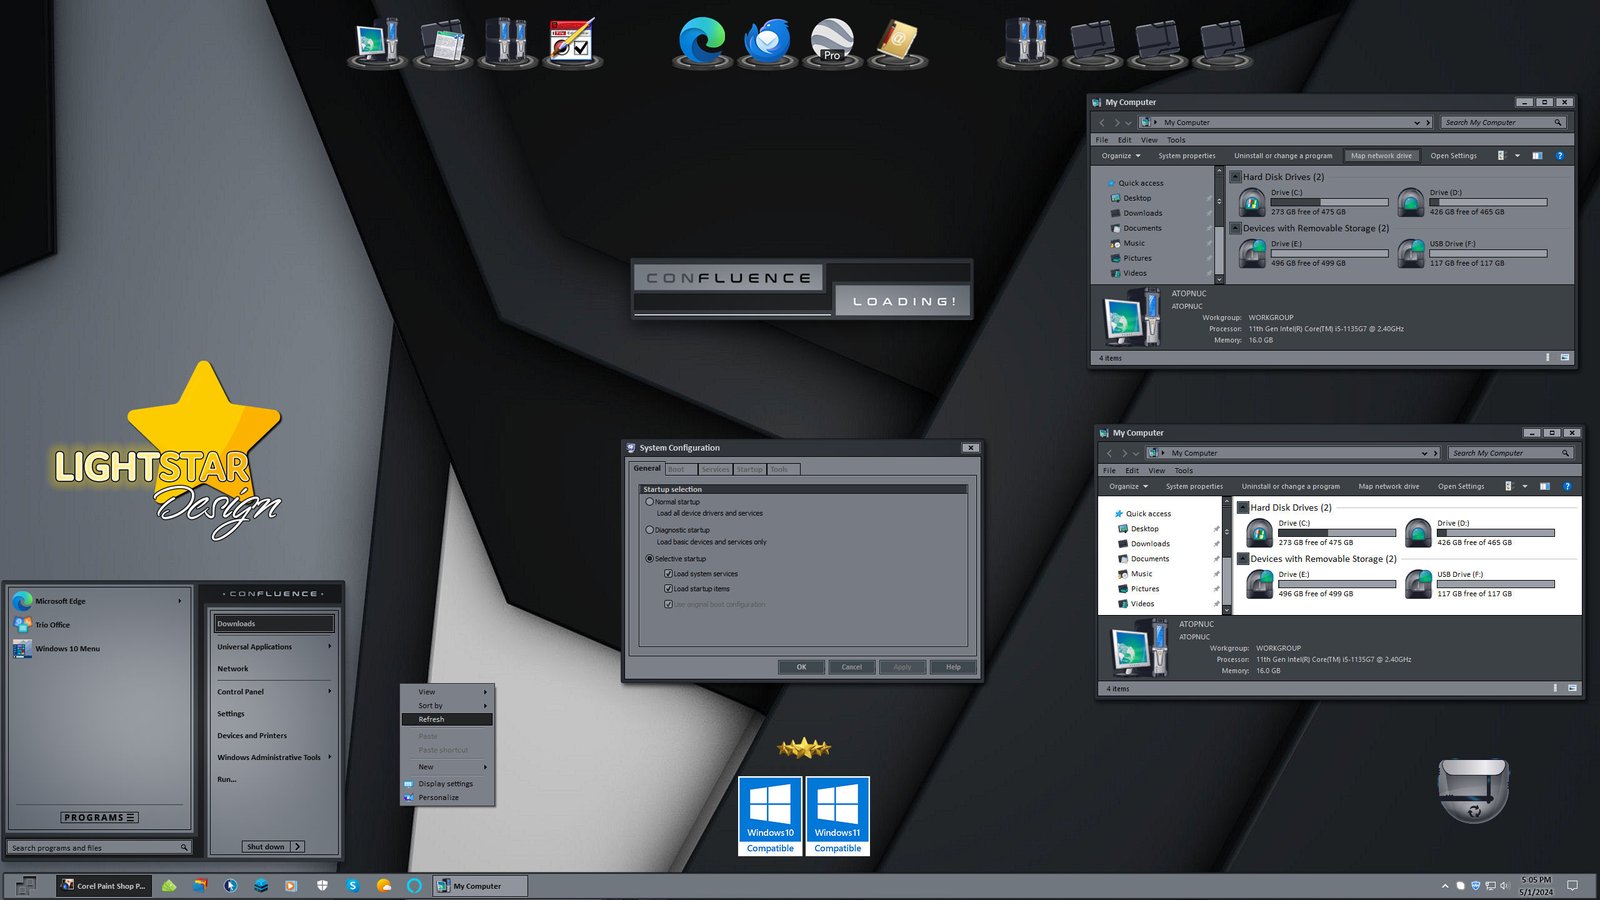
Task: Show hidden tray icons chevron
Action: tap(1444, 885)
